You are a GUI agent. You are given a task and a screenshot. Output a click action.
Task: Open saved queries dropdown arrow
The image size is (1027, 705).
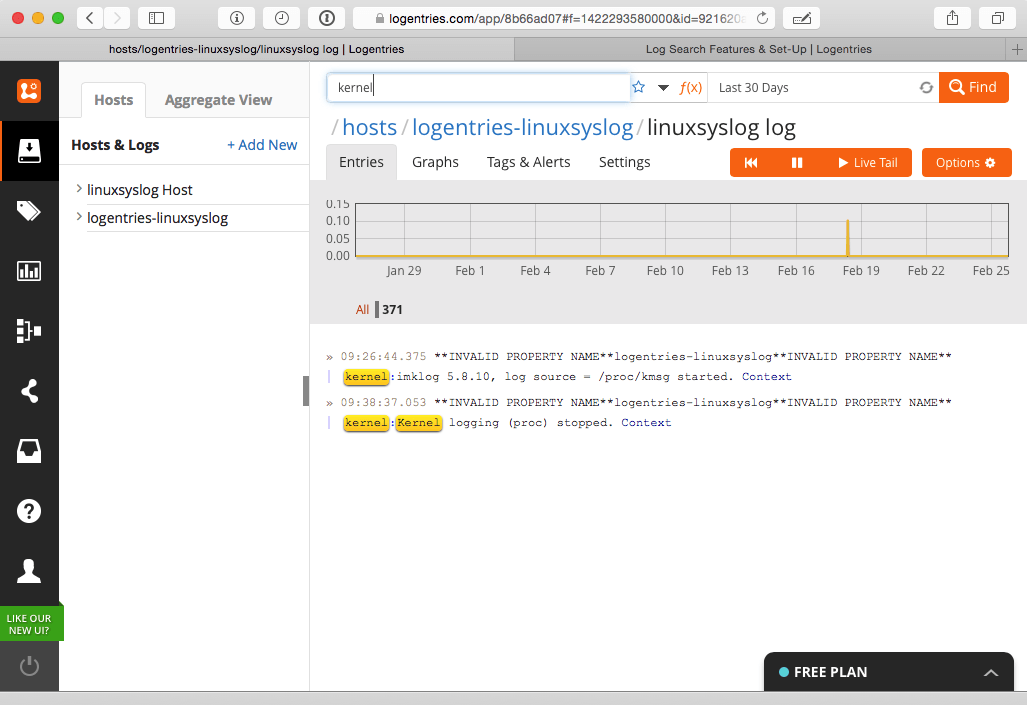point(663,88)
